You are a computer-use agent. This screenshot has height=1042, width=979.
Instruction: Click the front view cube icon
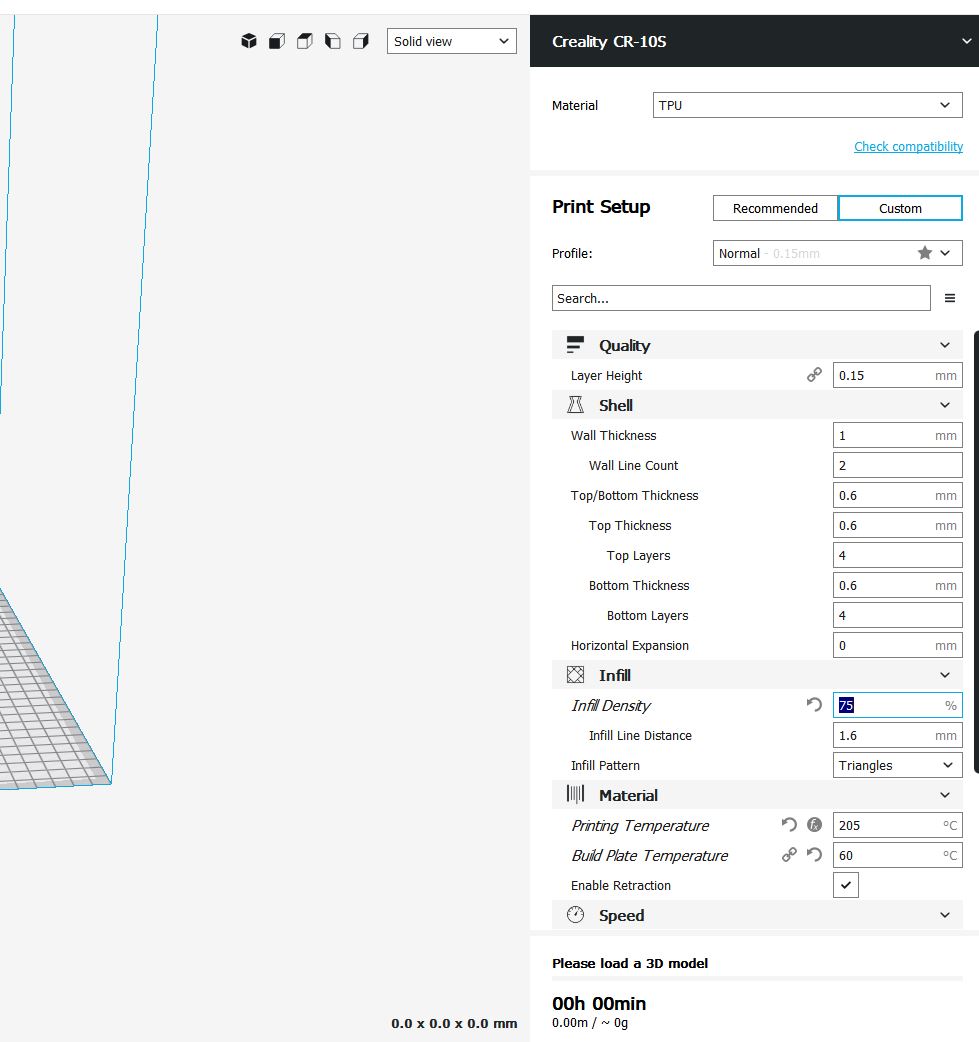pyautogui.click(x=277, y=41)
